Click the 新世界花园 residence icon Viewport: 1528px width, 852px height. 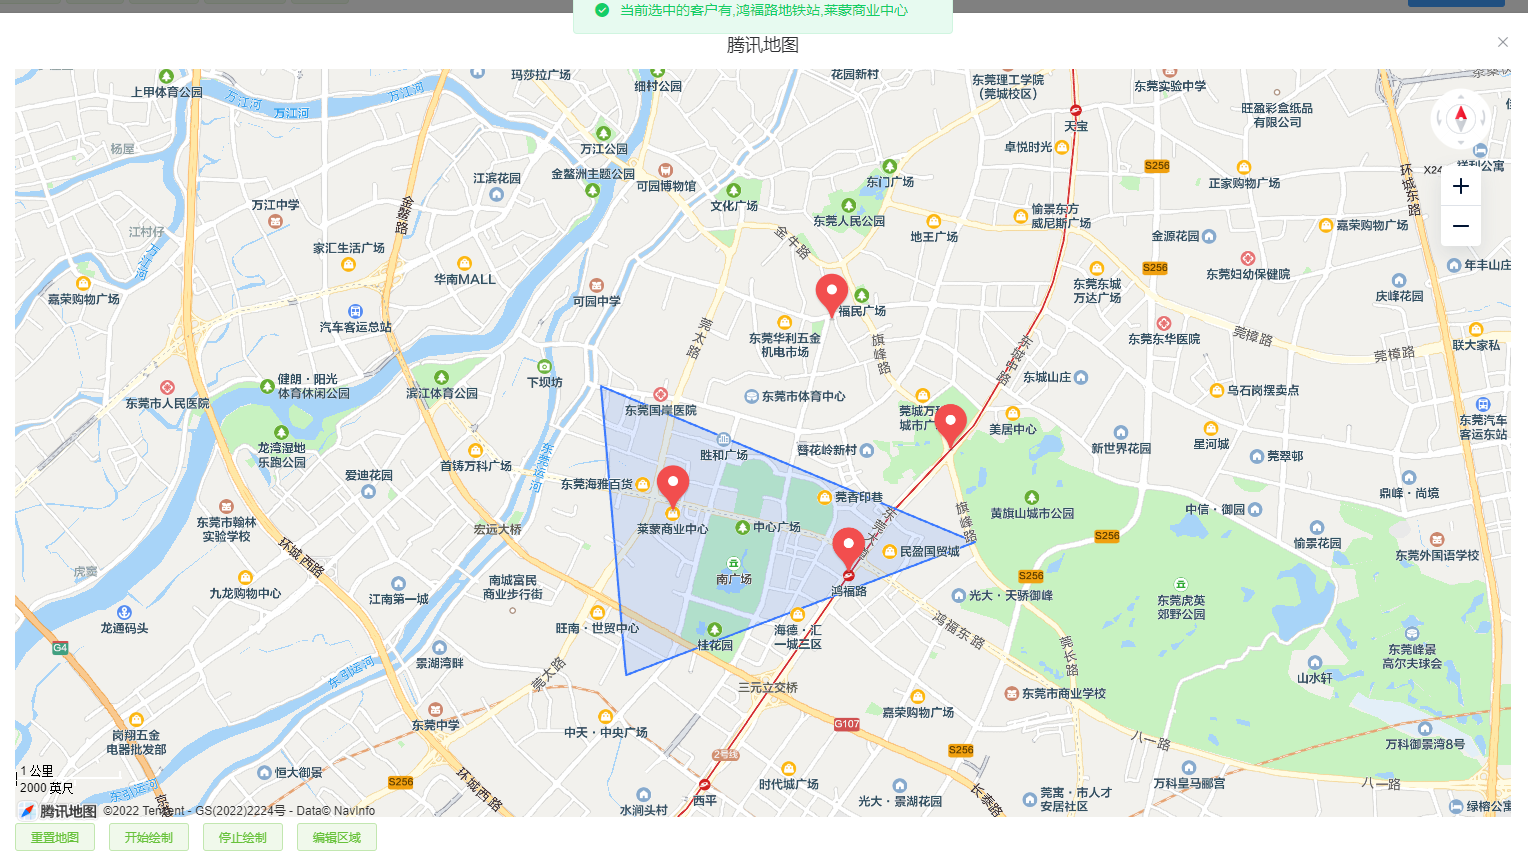1121,433
